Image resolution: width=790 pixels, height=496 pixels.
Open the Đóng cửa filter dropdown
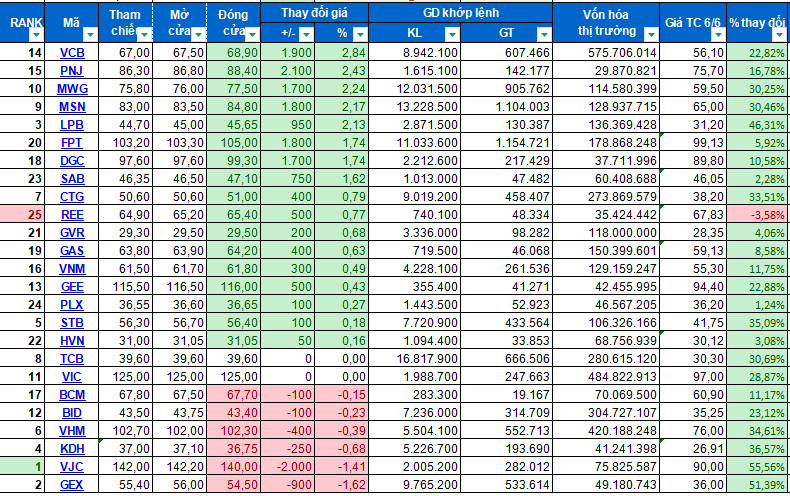[252, 34]
